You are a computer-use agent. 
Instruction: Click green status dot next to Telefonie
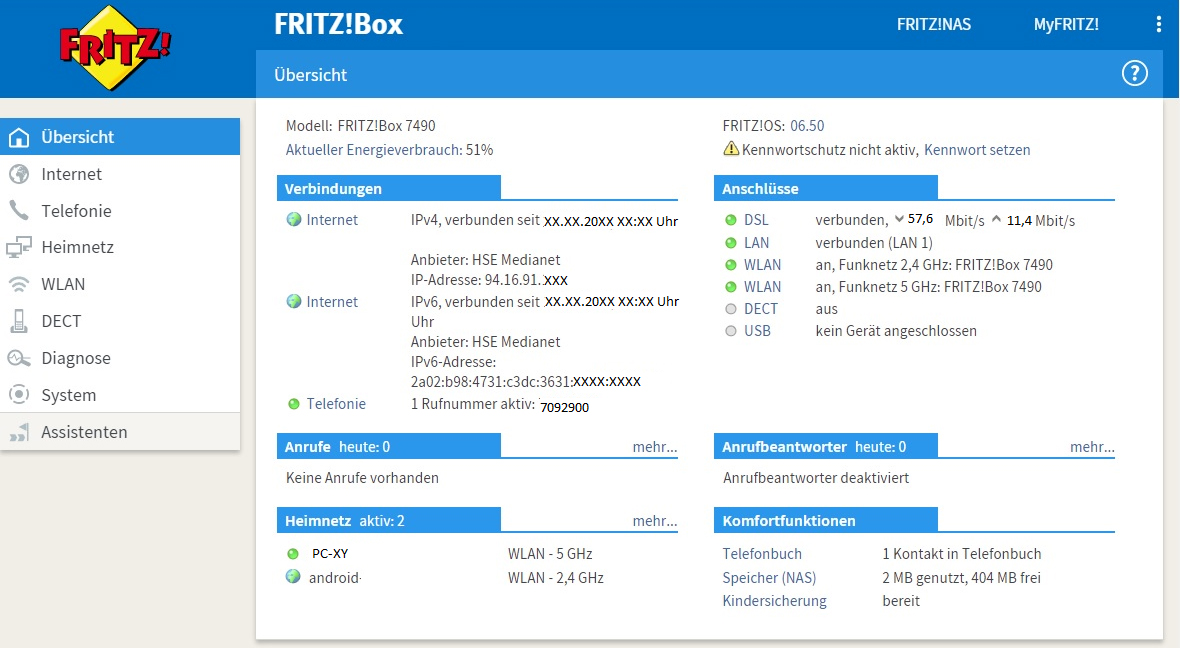[293, 404]
